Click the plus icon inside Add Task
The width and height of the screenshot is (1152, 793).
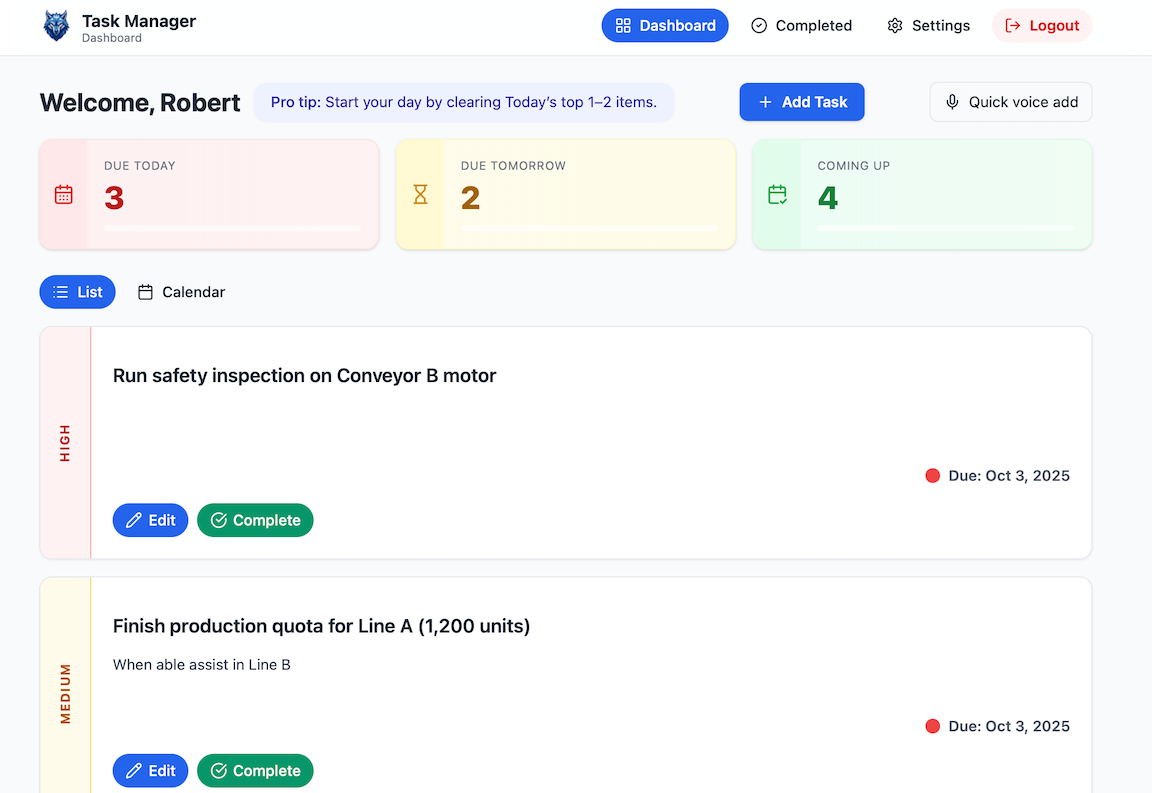coord(765,102)
